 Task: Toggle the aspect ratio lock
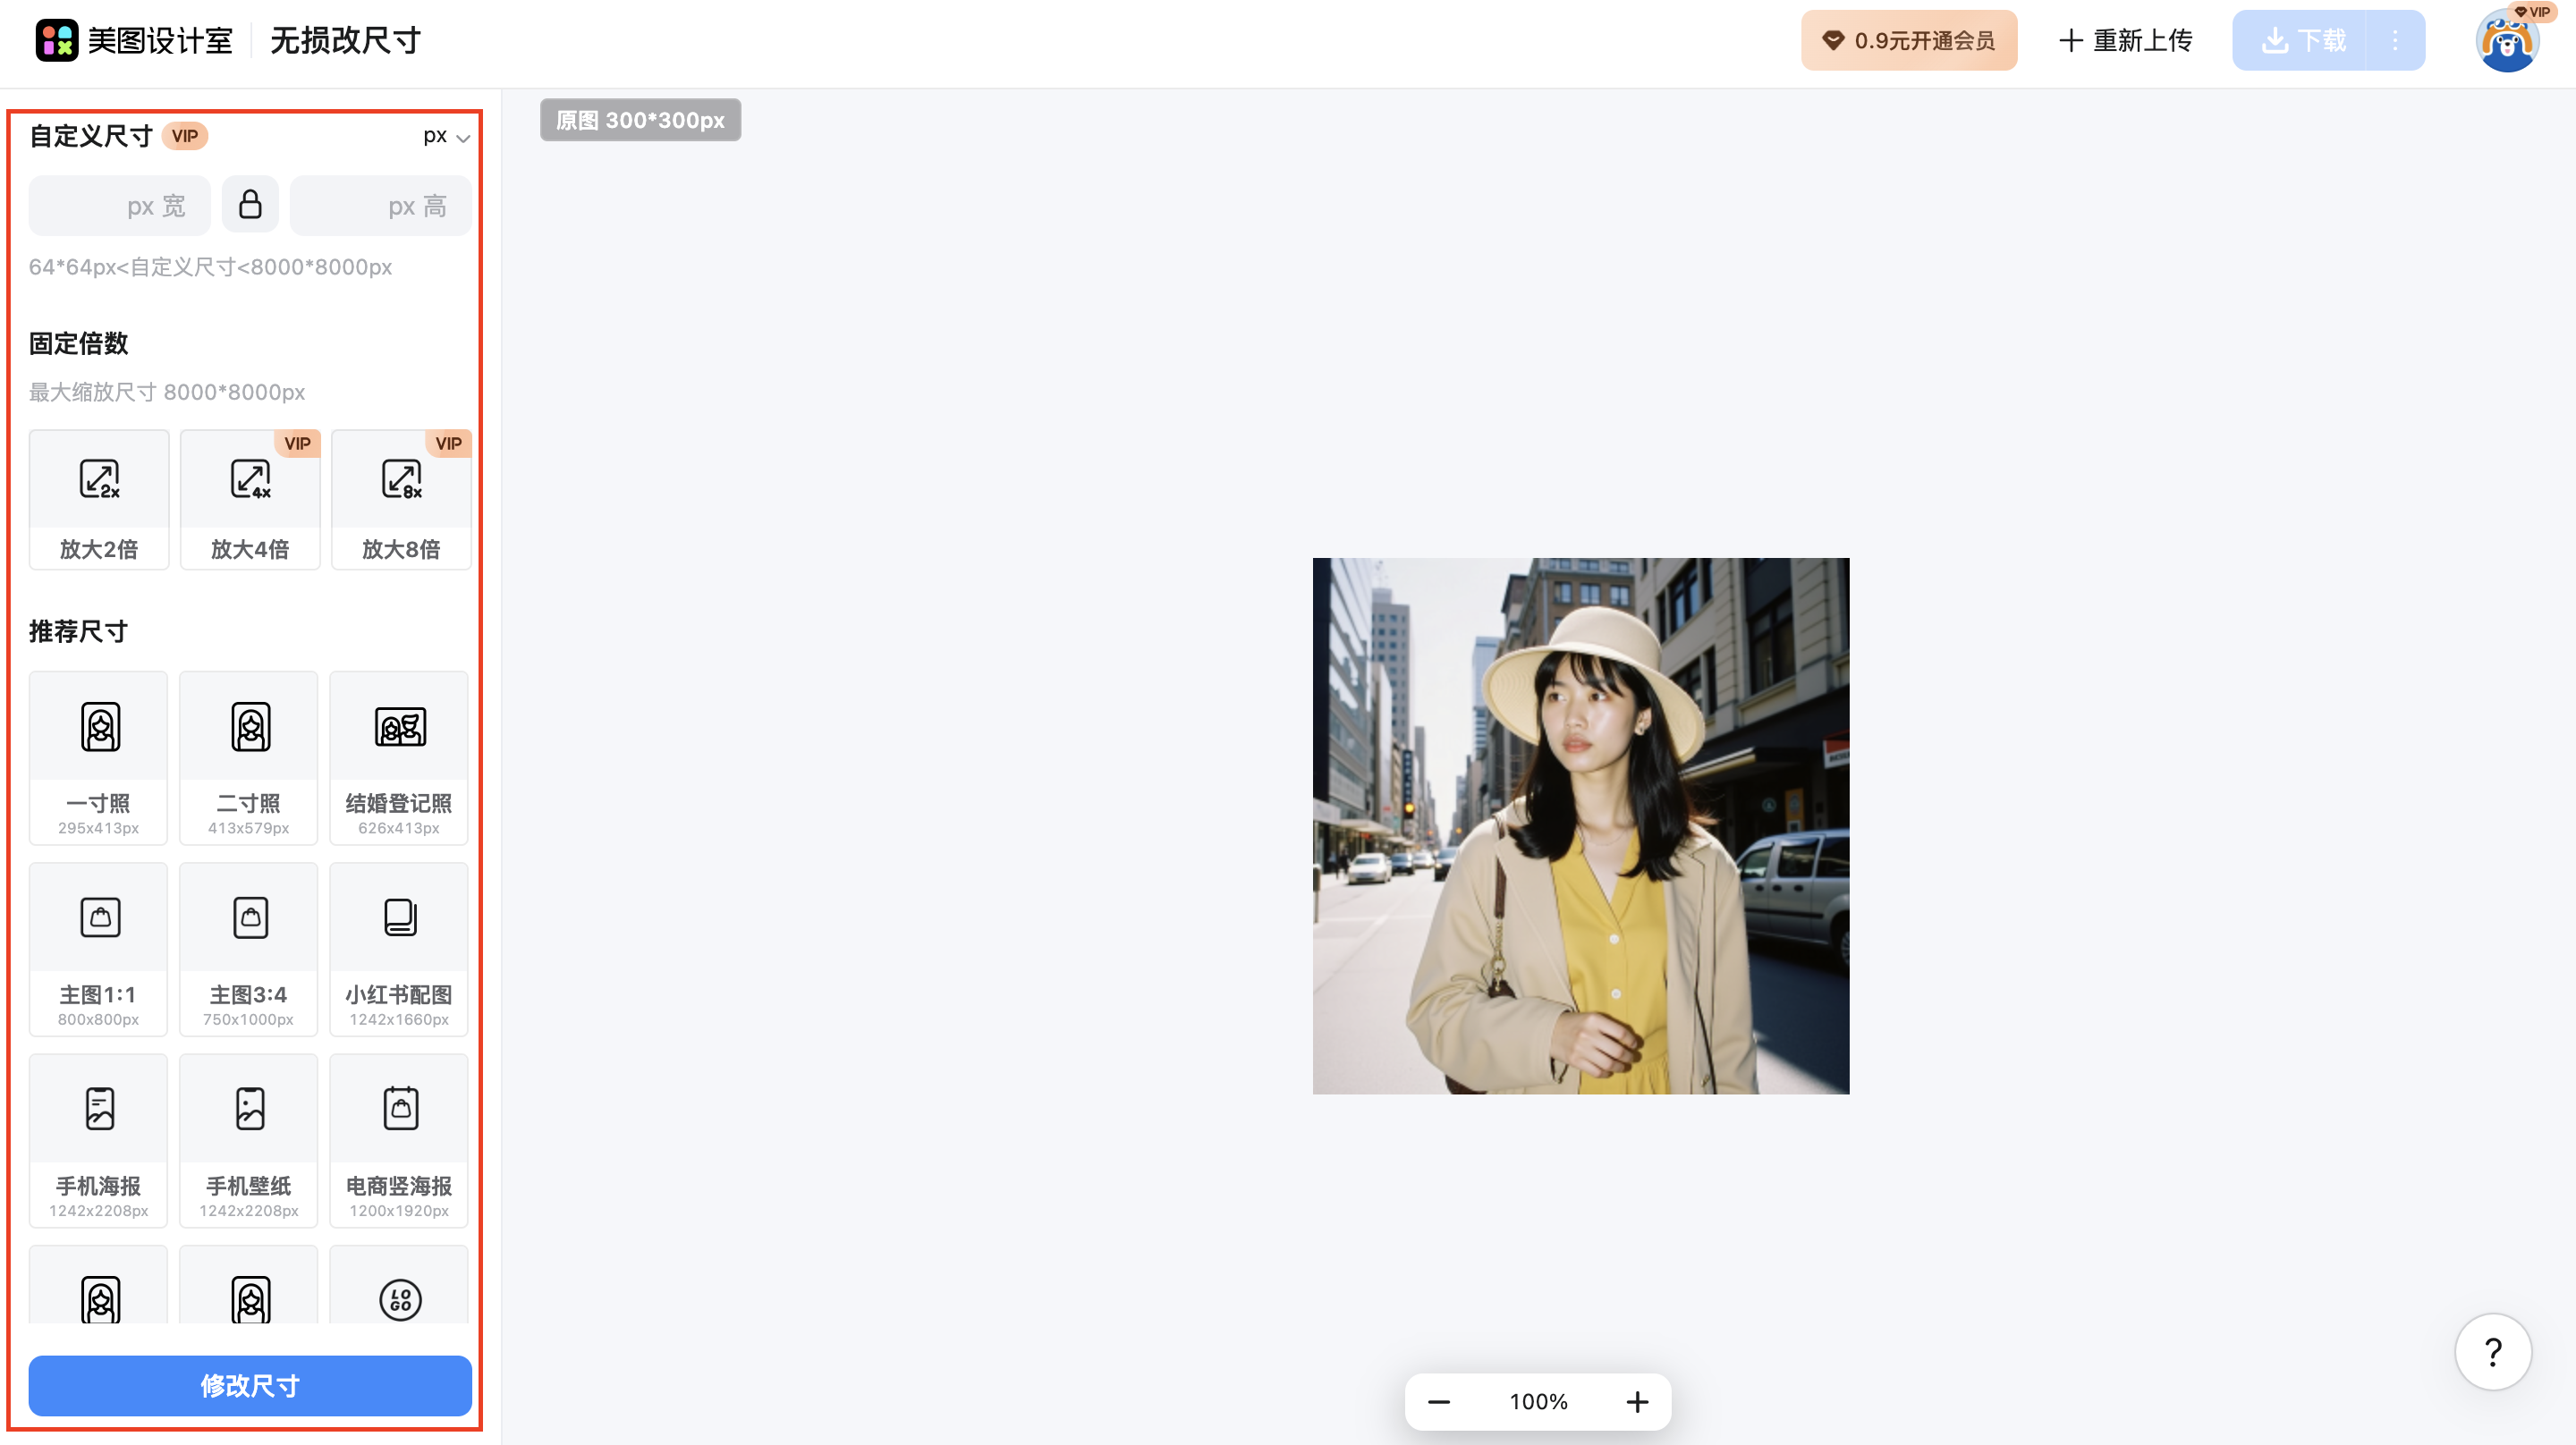click(x=250, y=205)
